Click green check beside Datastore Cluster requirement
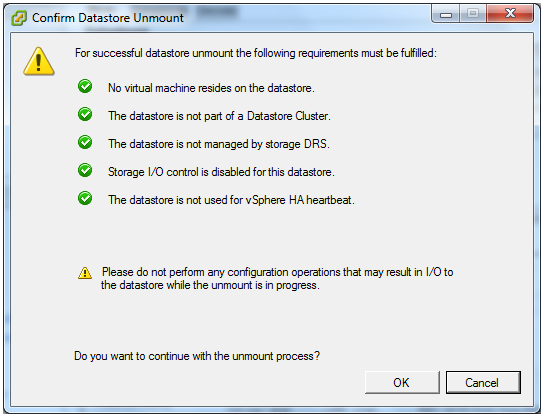This screenshot has width=545, height=420. coord(85,114)
